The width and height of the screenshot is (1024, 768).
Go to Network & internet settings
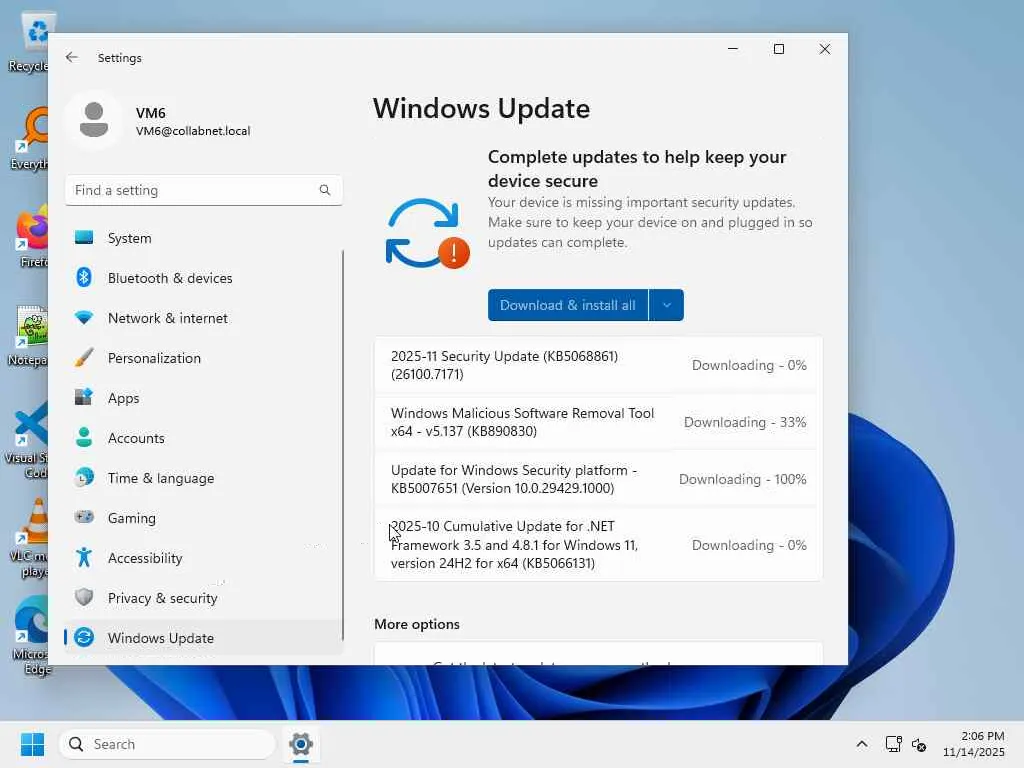(203, 318)
